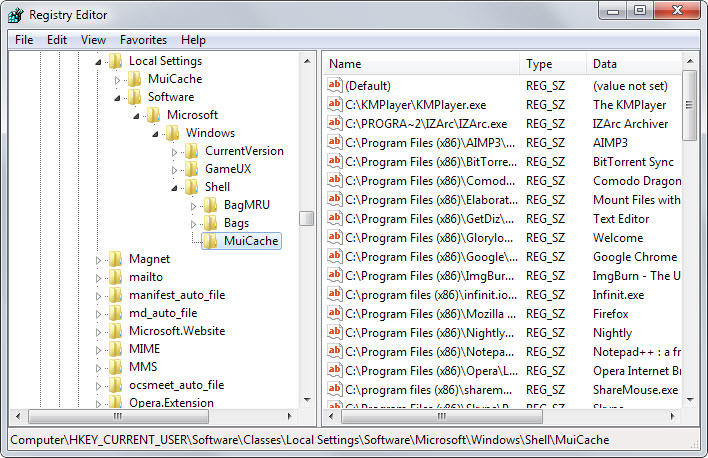The height and width of the screenshot is (458, 708).
Task: Click the tree pane horizontal scrollbar thumb
Action: (x=118, y=416)
